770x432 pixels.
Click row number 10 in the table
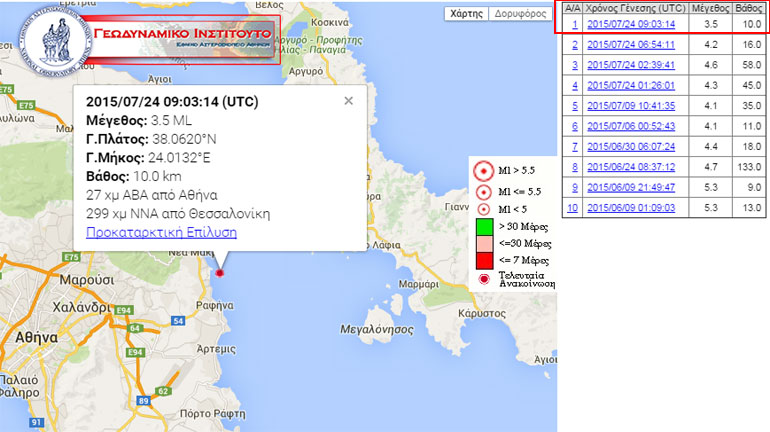tap(572, 208)
